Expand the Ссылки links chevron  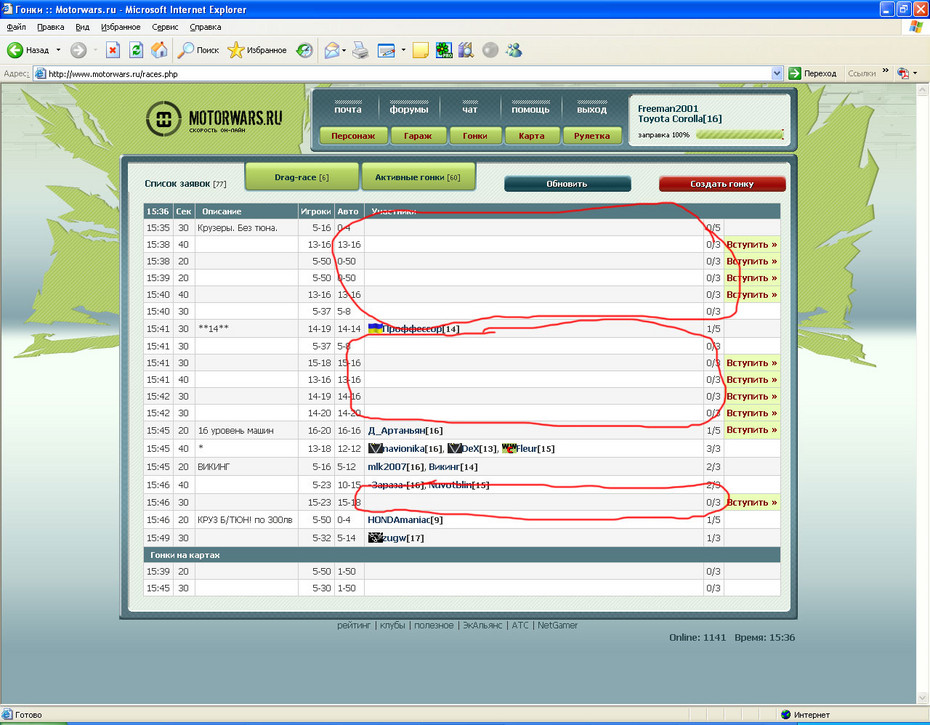tap(886, 71)
